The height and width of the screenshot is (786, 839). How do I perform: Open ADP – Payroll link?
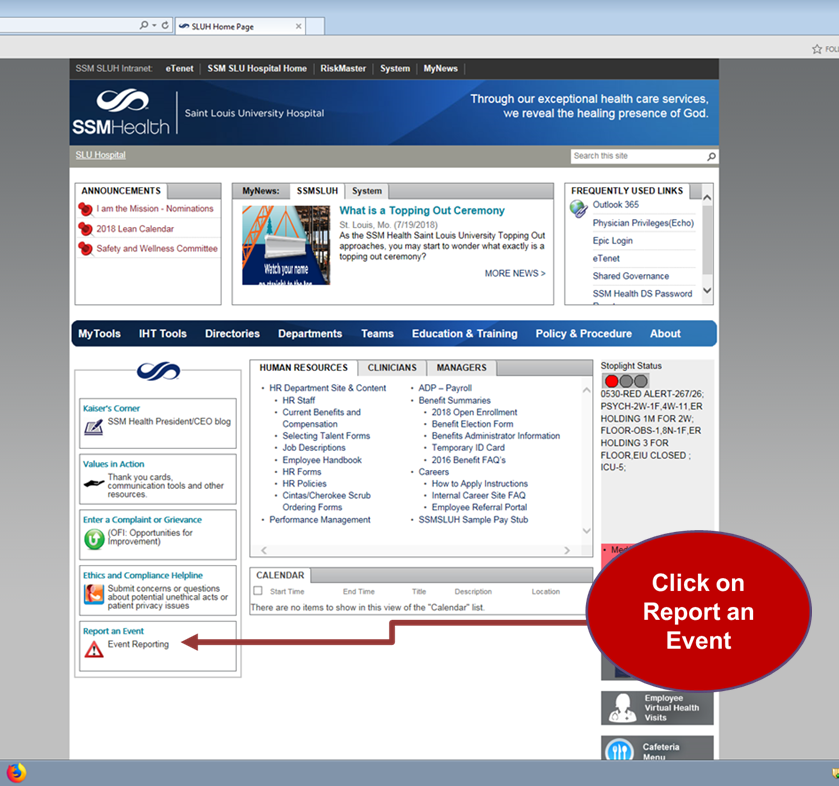pos(445,388)
